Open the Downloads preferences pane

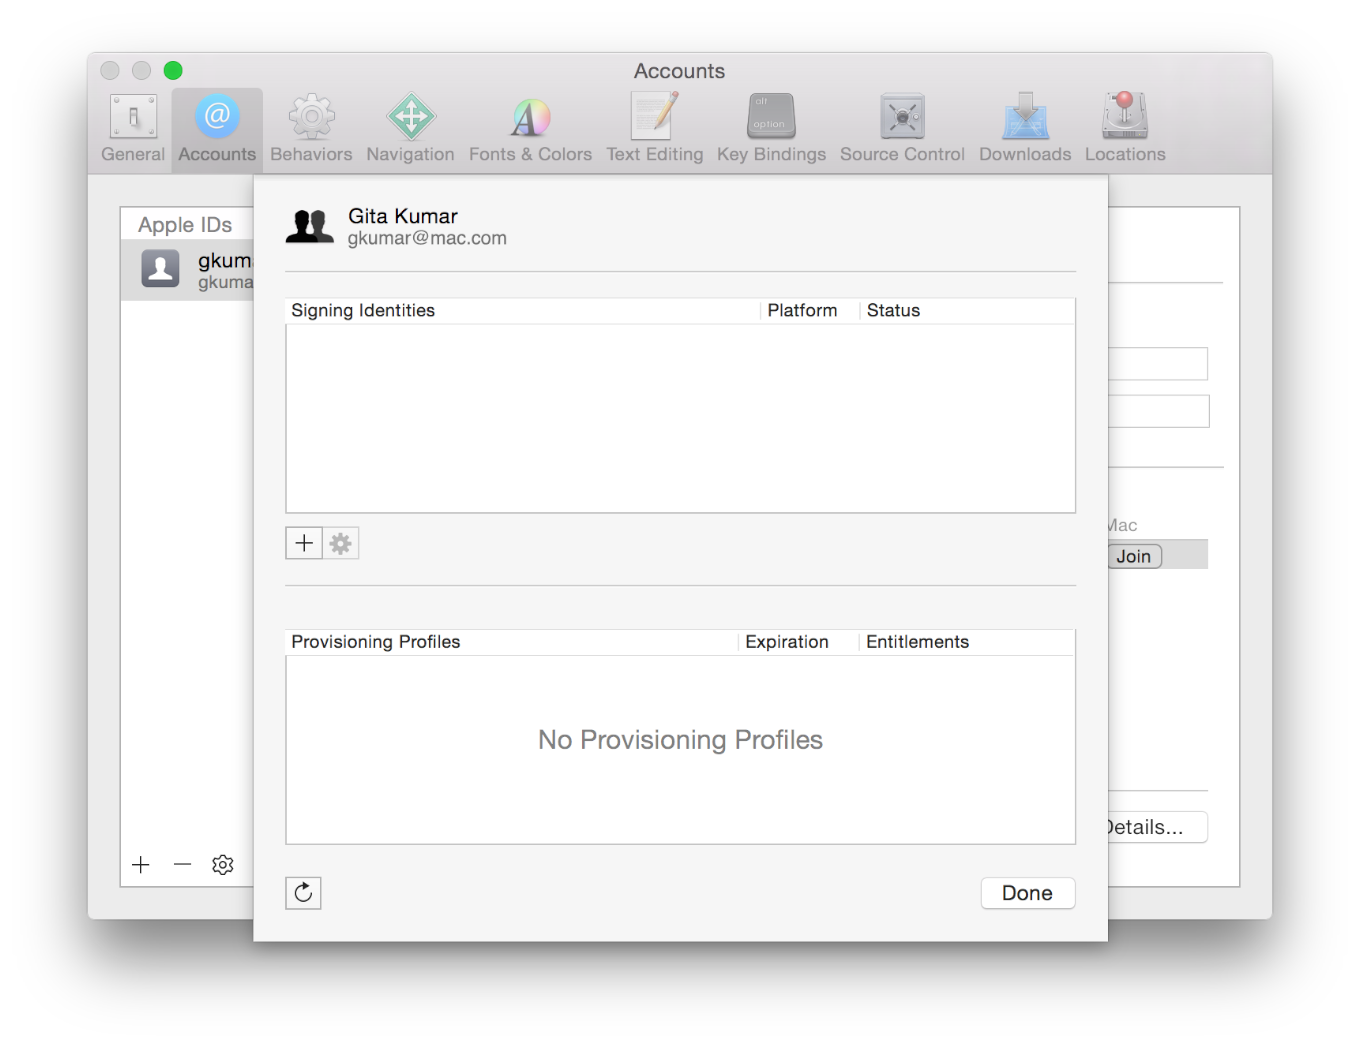pyautogui.click(x=1025, y=130)
